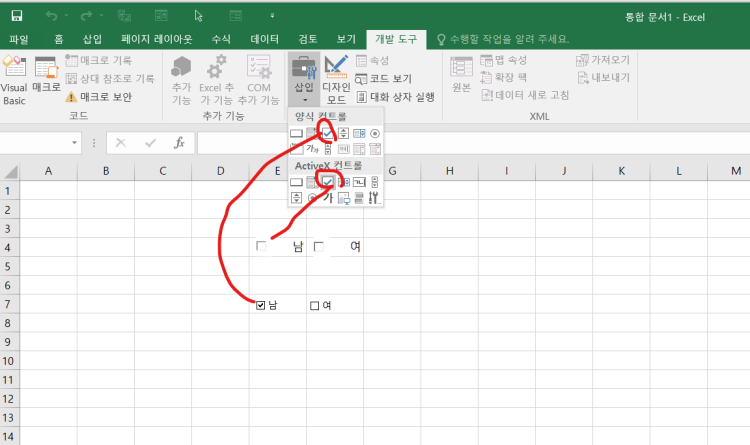Screen dimensions: 750x445
Task: Select the form control option button icon
Action: click(375, 133)
